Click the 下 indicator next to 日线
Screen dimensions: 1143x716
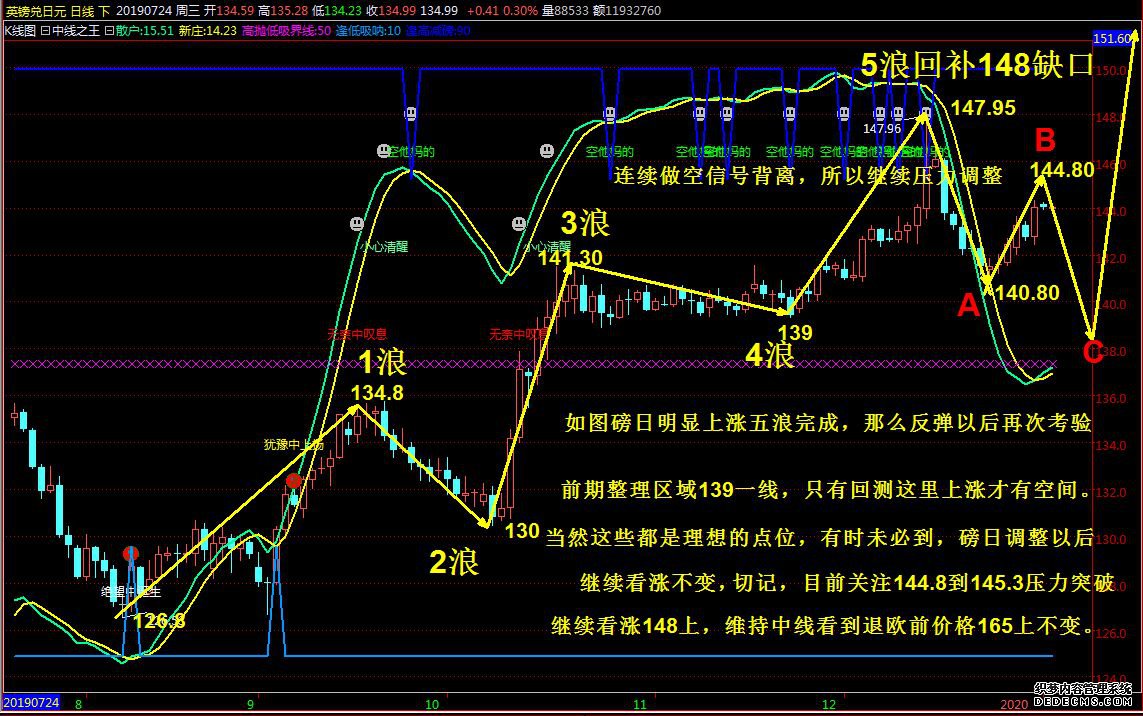(x=104, y=10)
